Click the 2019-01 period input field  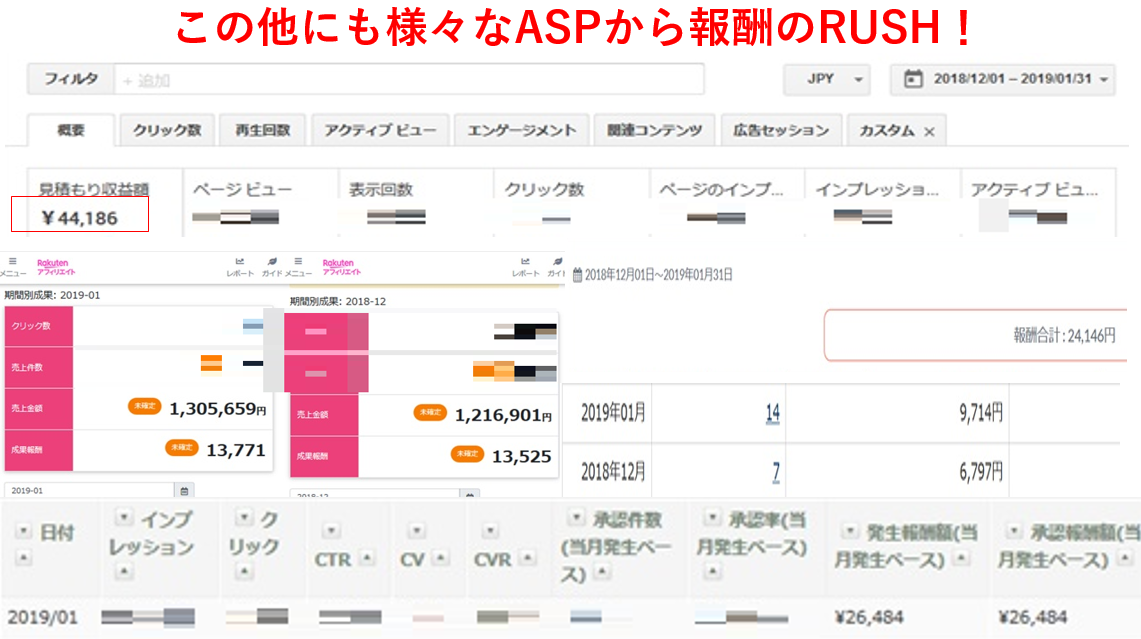[x=88, y=491]
